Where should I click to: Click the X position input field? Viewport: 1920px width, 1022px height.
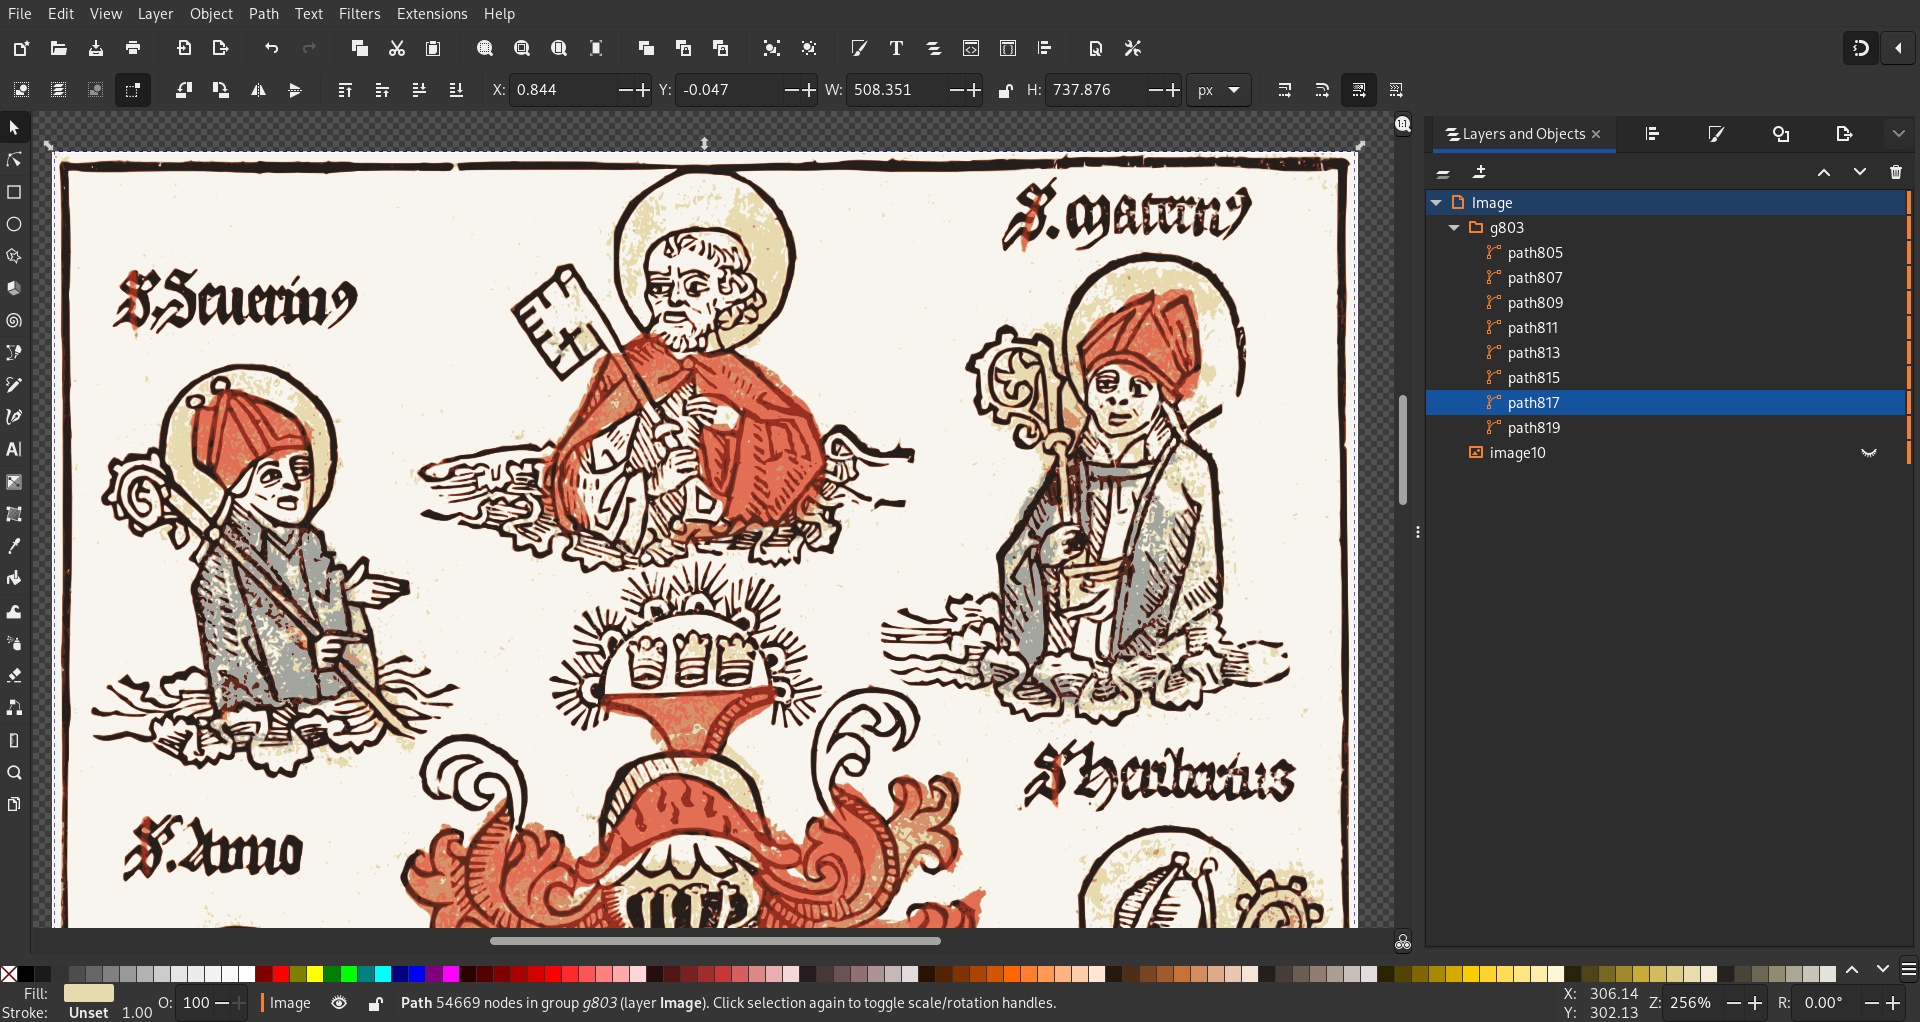pyautogui.click(x=565, y=90)
